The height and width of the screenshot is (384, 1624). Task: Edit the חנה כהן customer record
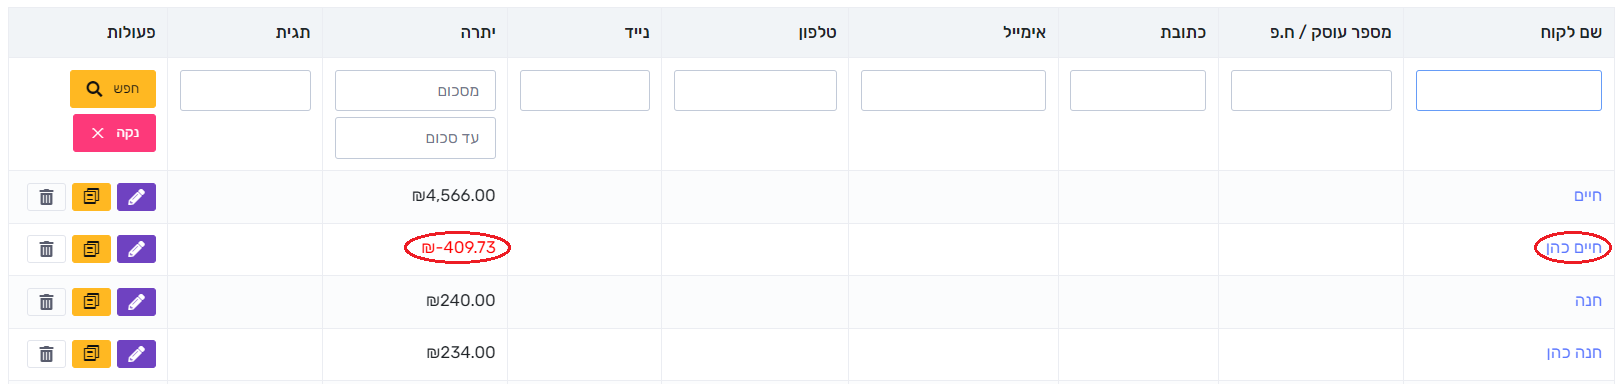136,354
